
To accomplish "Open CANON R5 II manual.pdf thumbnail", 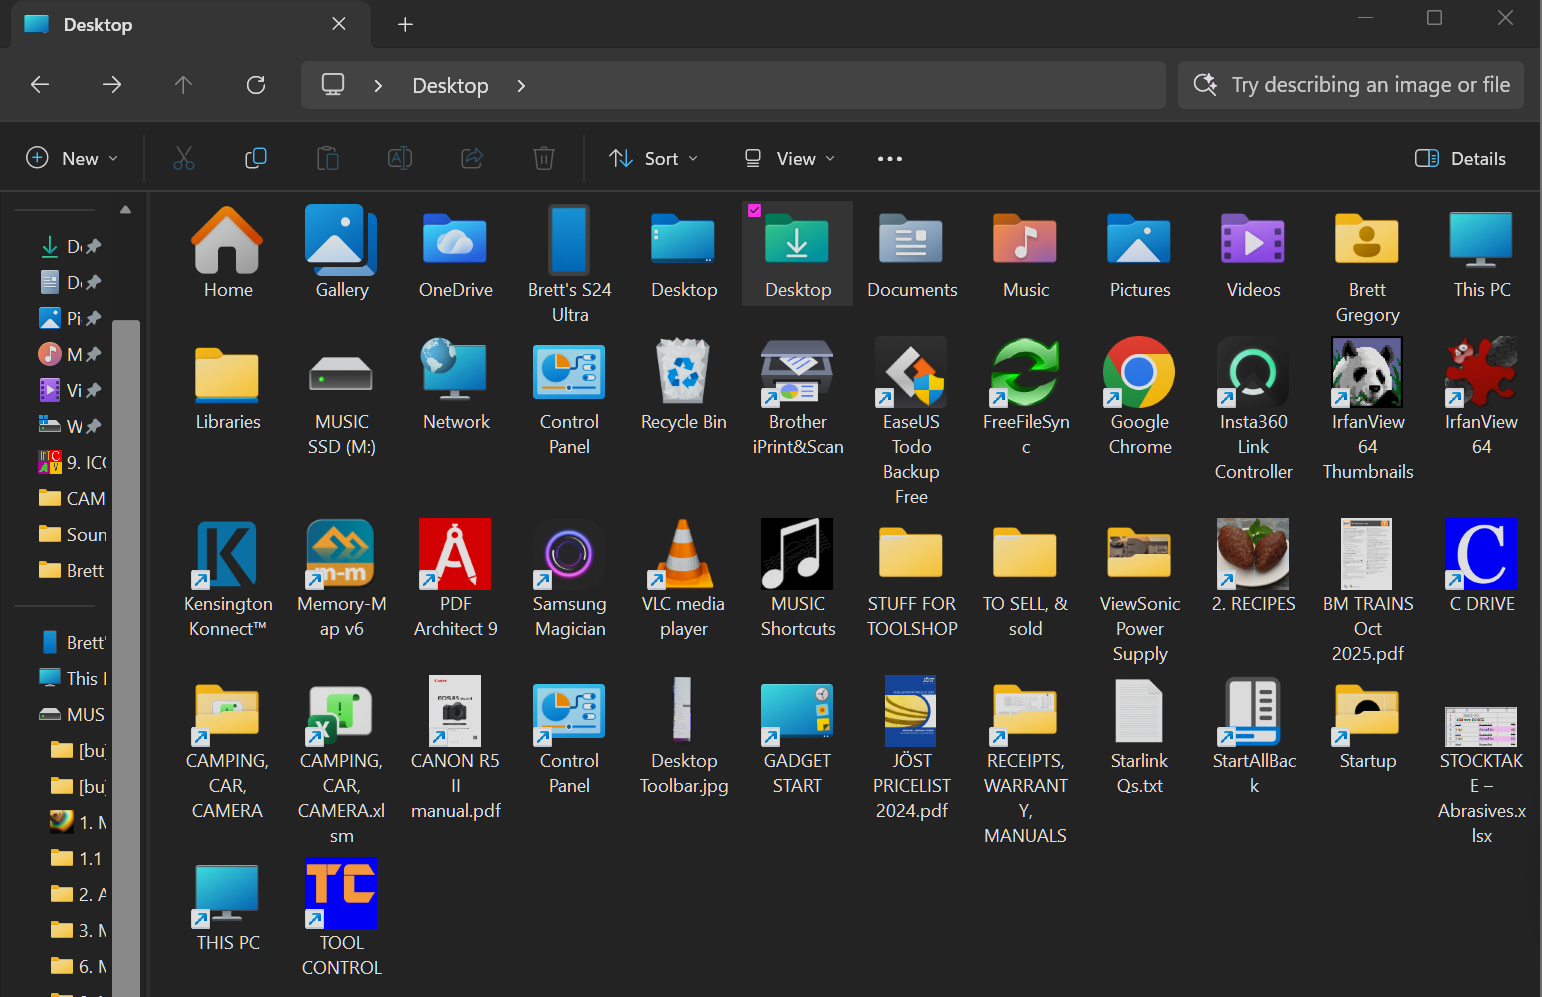I will [x=456, y=712].
